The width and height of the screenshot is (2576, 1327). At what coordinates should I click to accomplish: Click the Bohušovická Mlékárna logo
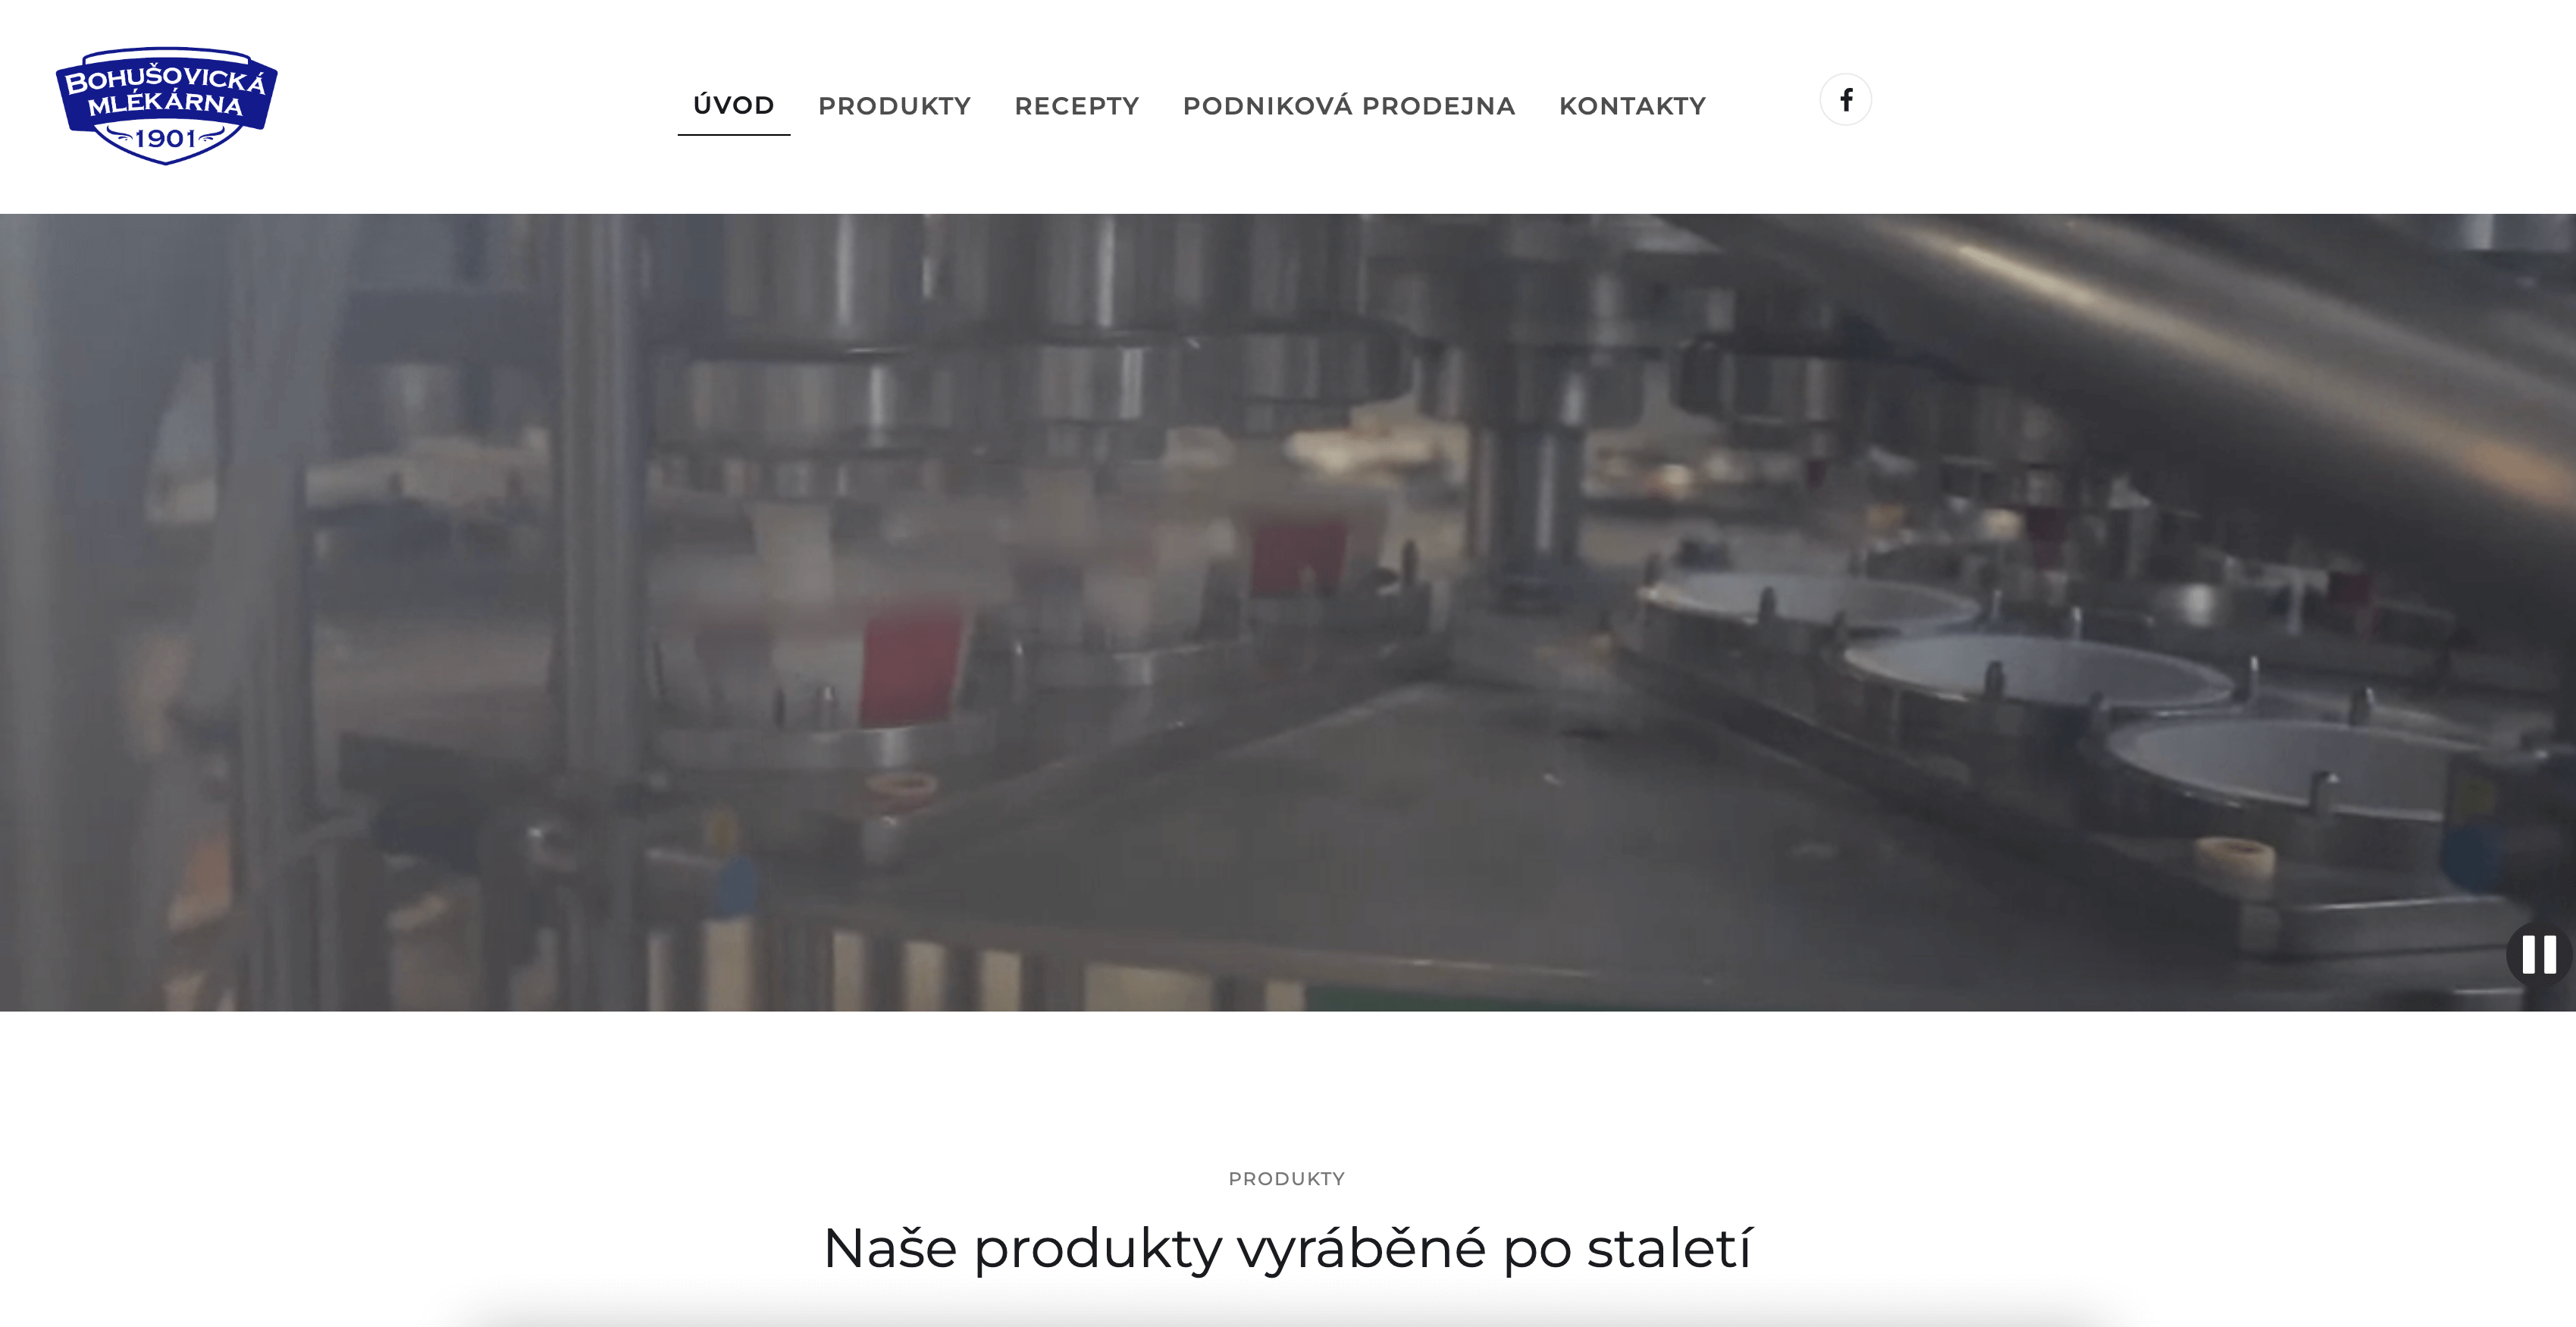pos(166,105)
